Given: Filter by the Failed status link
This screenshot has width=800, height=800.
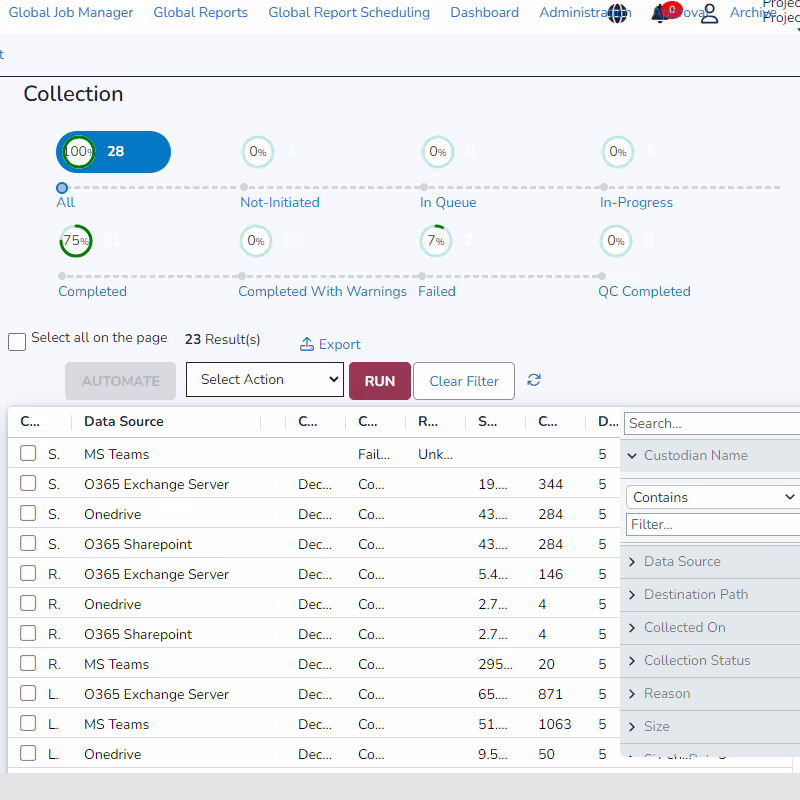Looking at the screenshot, I should [x=437, y=291].
